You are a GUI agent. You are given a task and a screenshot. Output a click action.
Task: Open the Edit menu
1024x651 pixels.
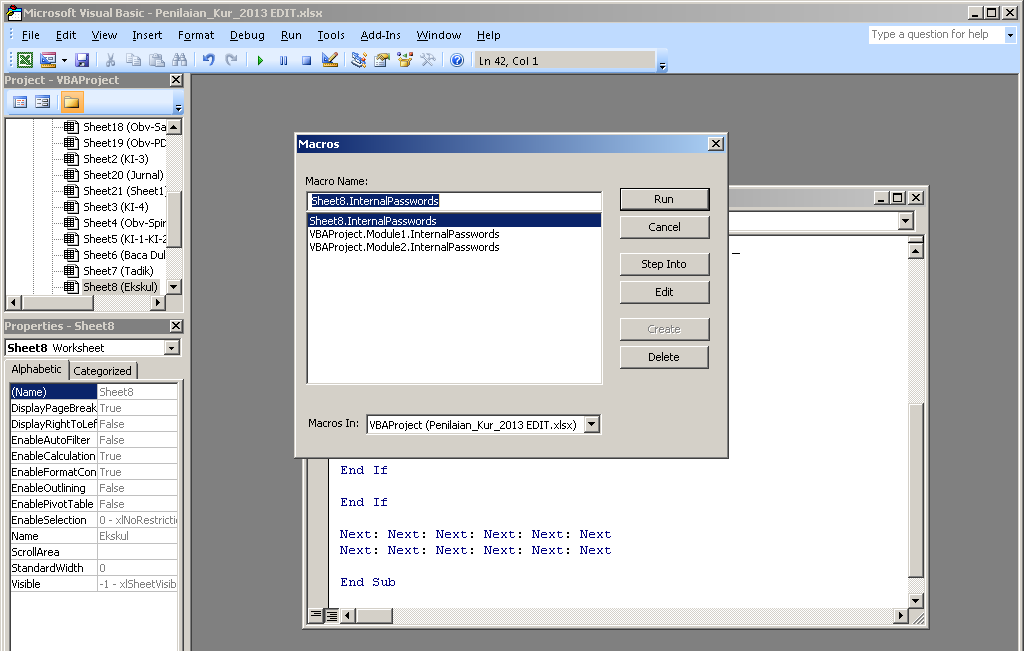65,35
